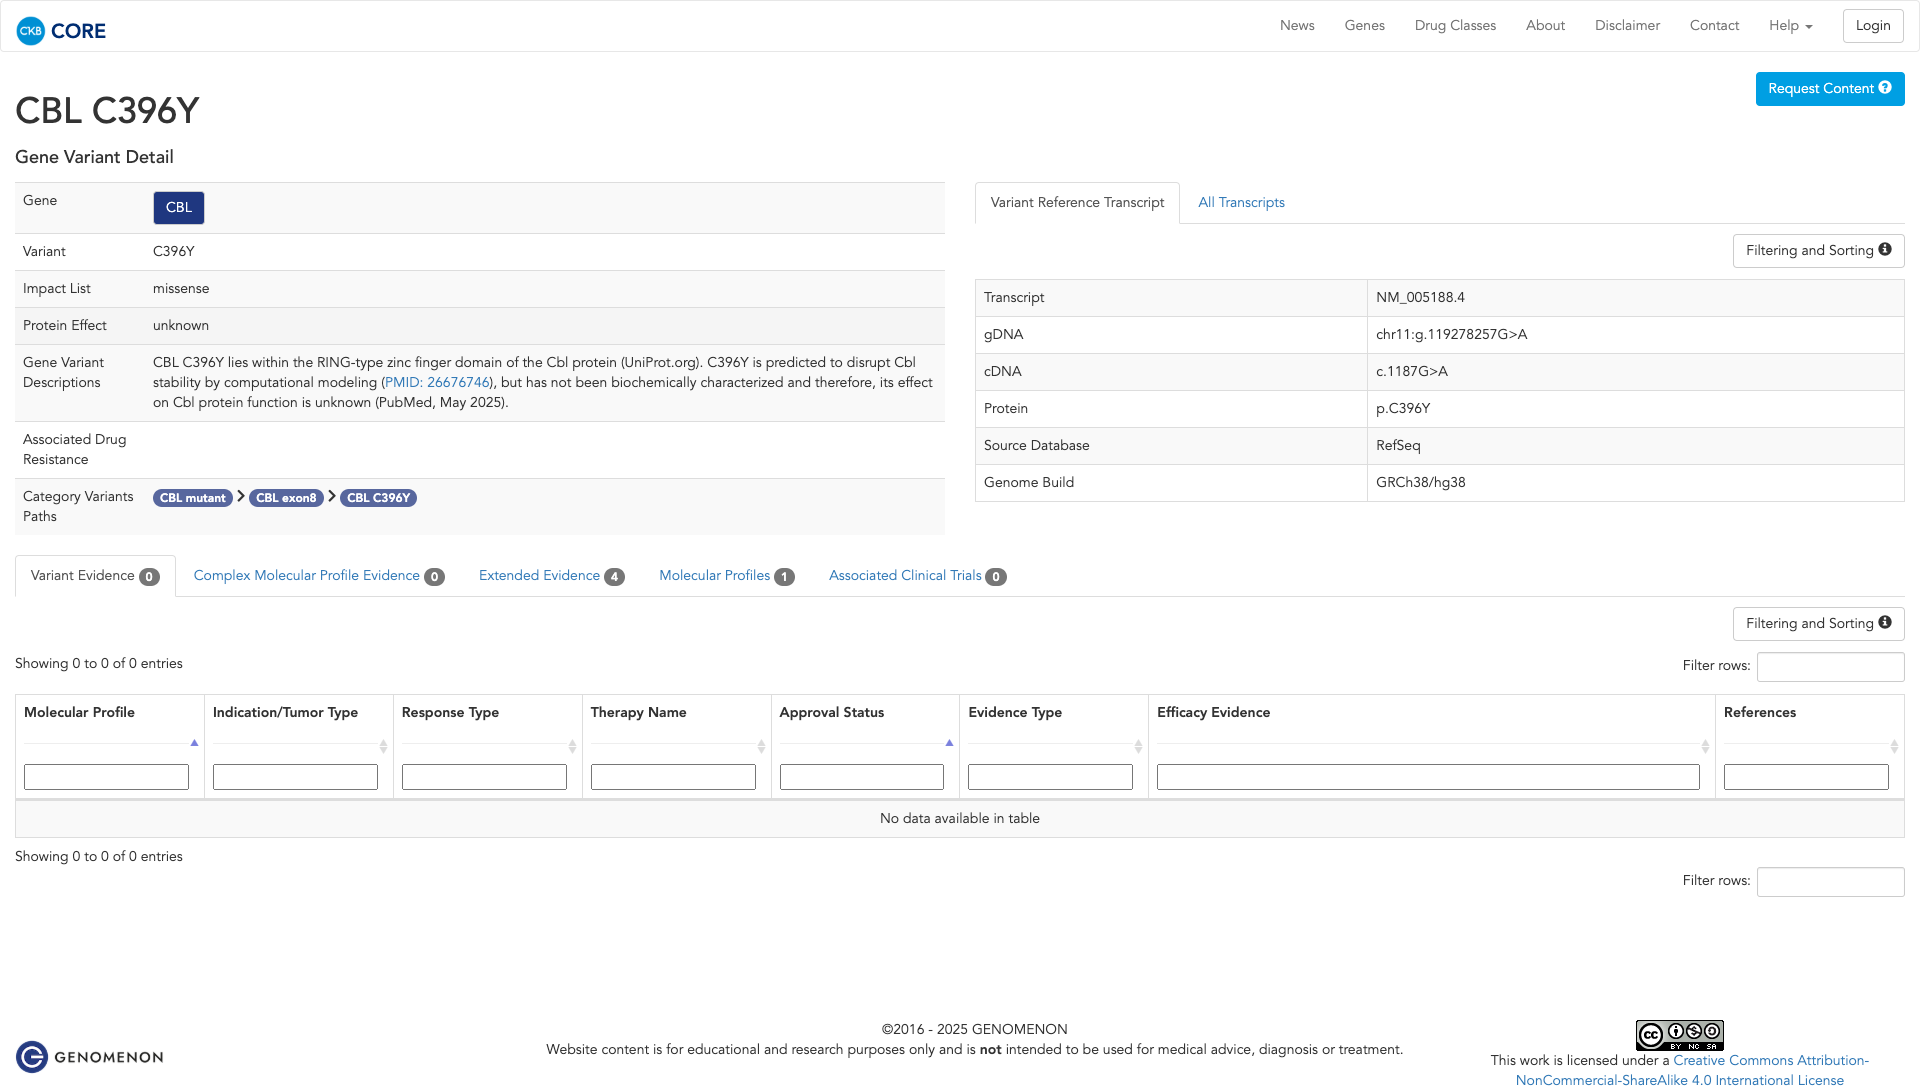The image size is (1920, 1091).
Task: Open the Extended Evidence tab
Action: (x=552, y=576)
